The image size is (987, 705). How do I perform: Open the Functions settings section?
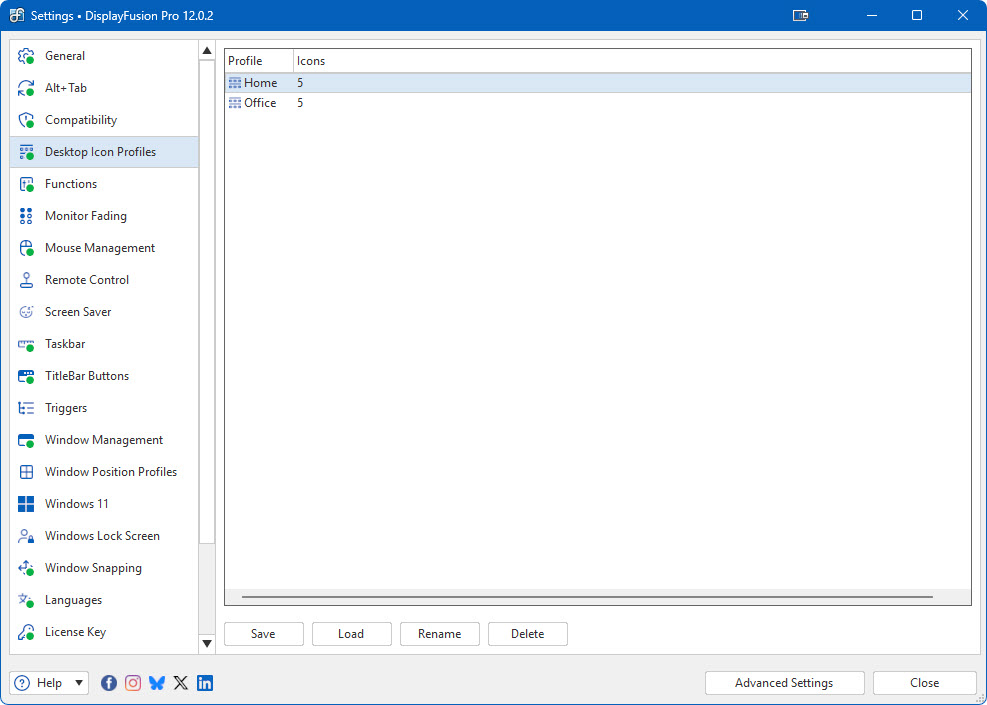(71, 184)
